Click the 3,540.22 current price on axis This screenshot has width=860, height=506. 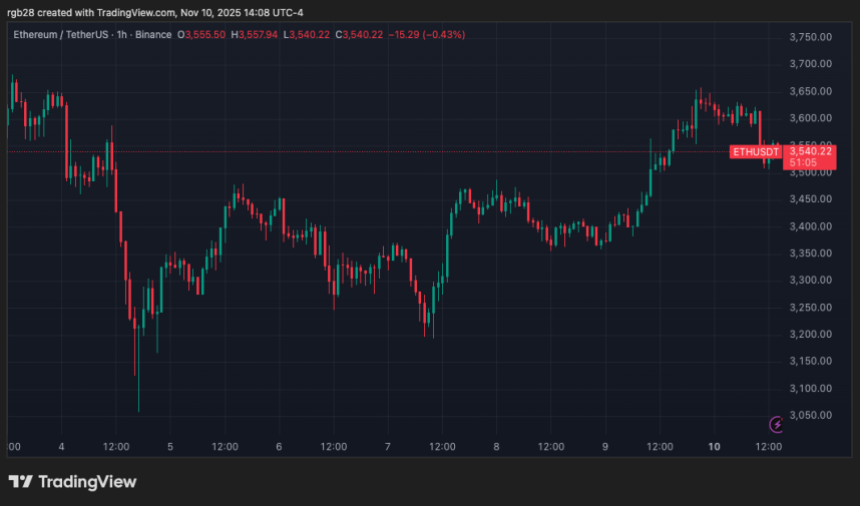point(811,152)
